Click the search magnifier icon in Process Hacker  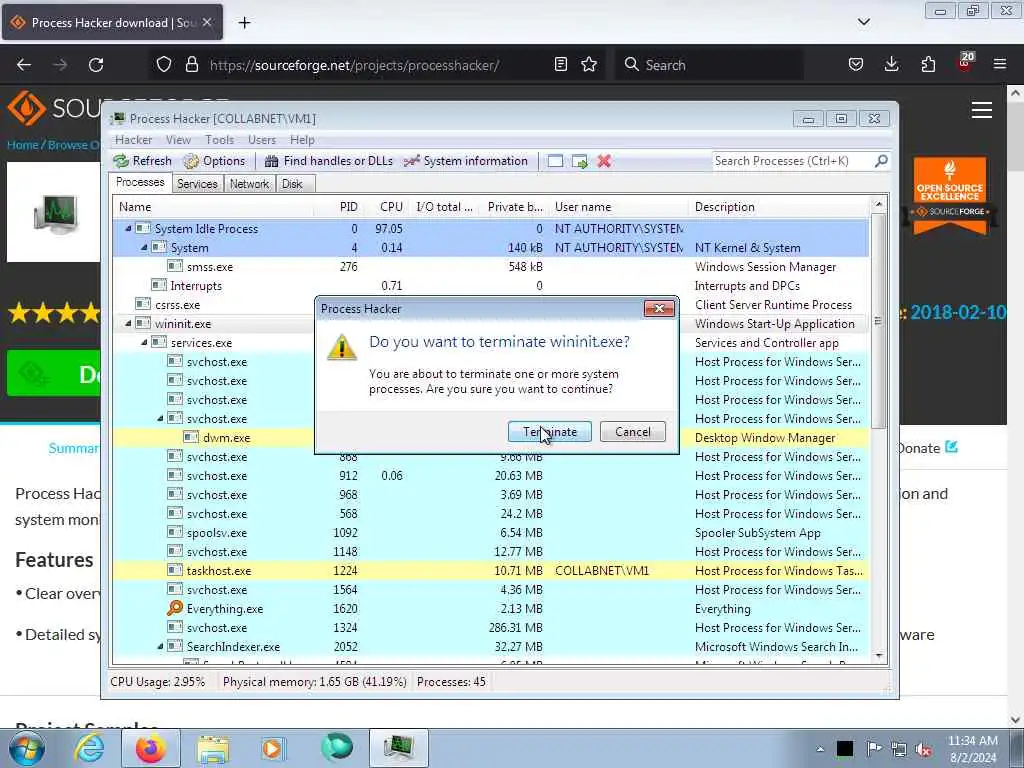(880, 161)
